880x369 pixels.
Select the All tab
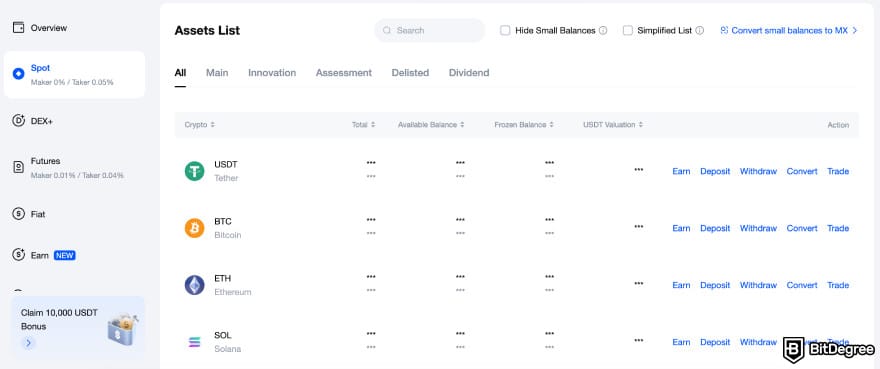click(x=180, y=72)
